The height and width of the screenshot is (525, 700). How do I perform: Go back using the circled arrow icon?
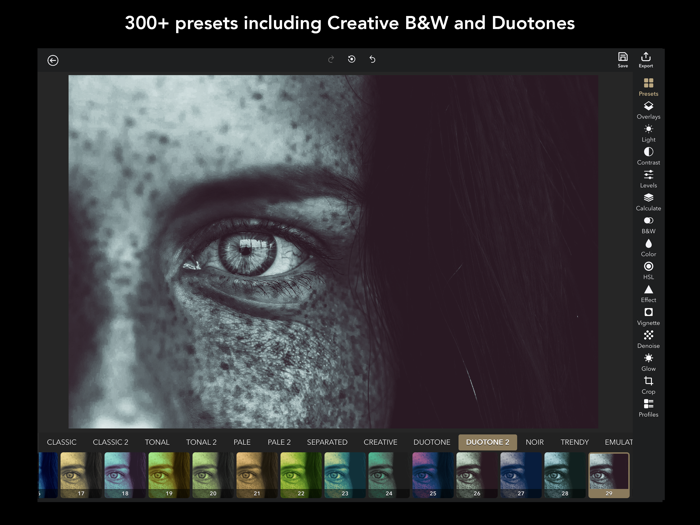(53, 60)
